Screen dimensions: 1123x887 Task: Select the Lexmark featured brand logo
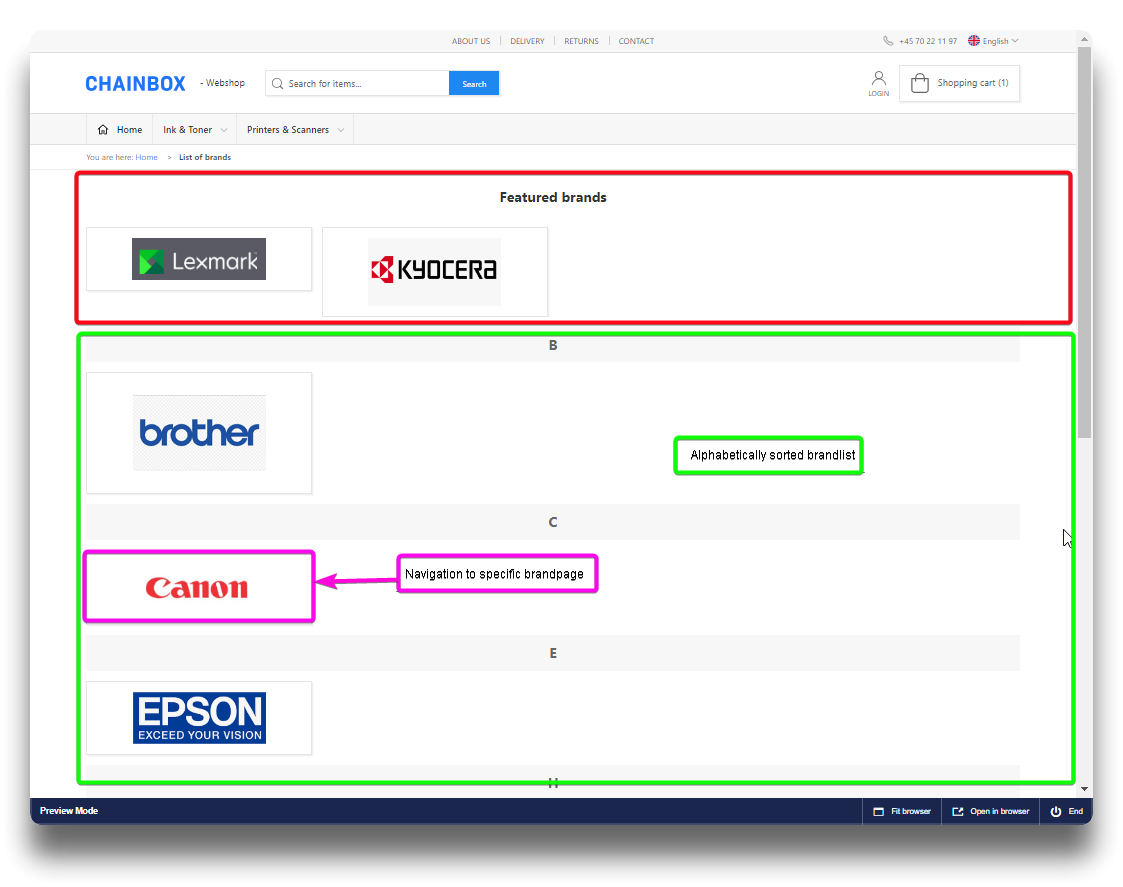199,259
